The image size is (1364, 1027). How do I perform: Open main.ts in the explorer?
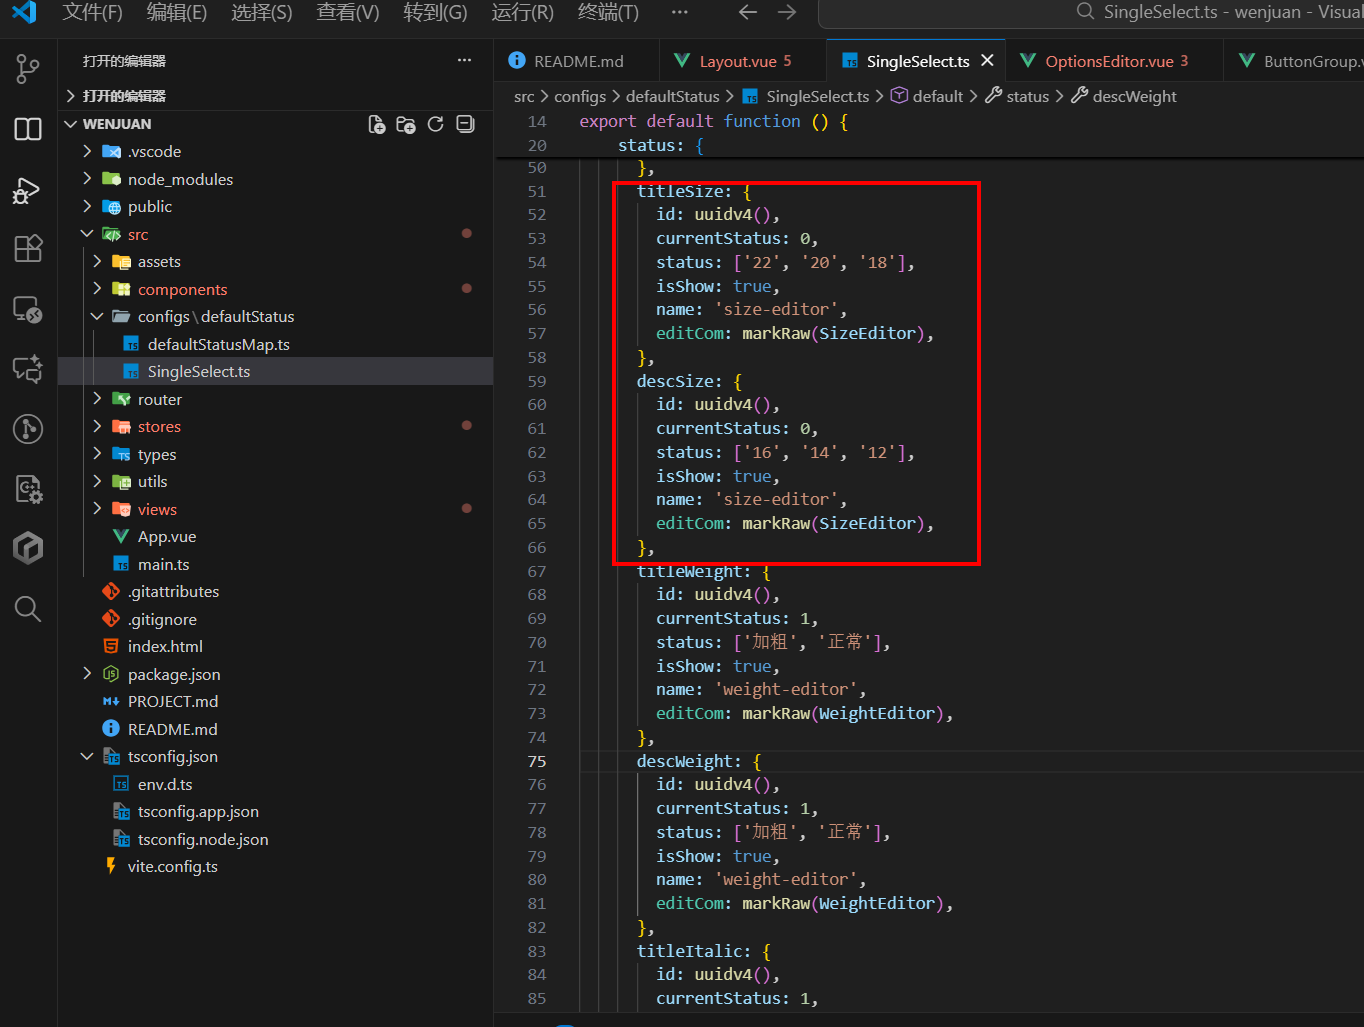(x=163, y=564)
